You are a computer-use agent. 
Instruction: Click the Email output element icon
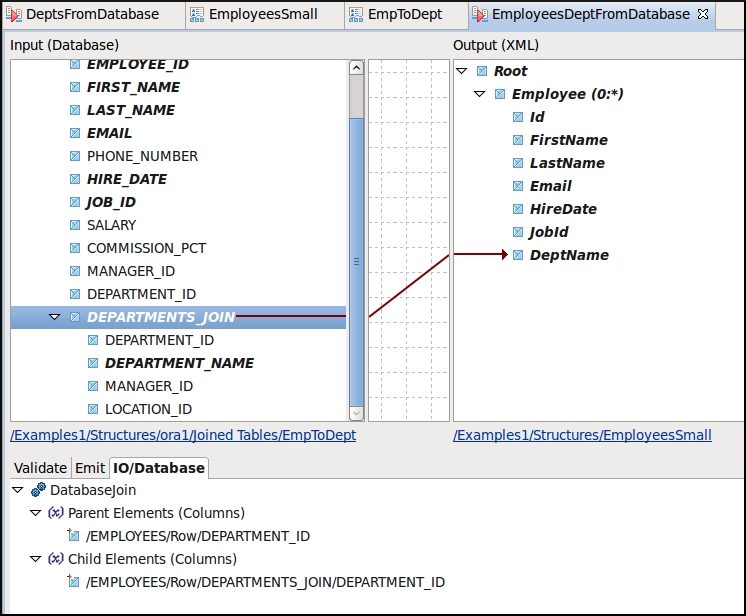pyautogui.click(x=518, y=186)
